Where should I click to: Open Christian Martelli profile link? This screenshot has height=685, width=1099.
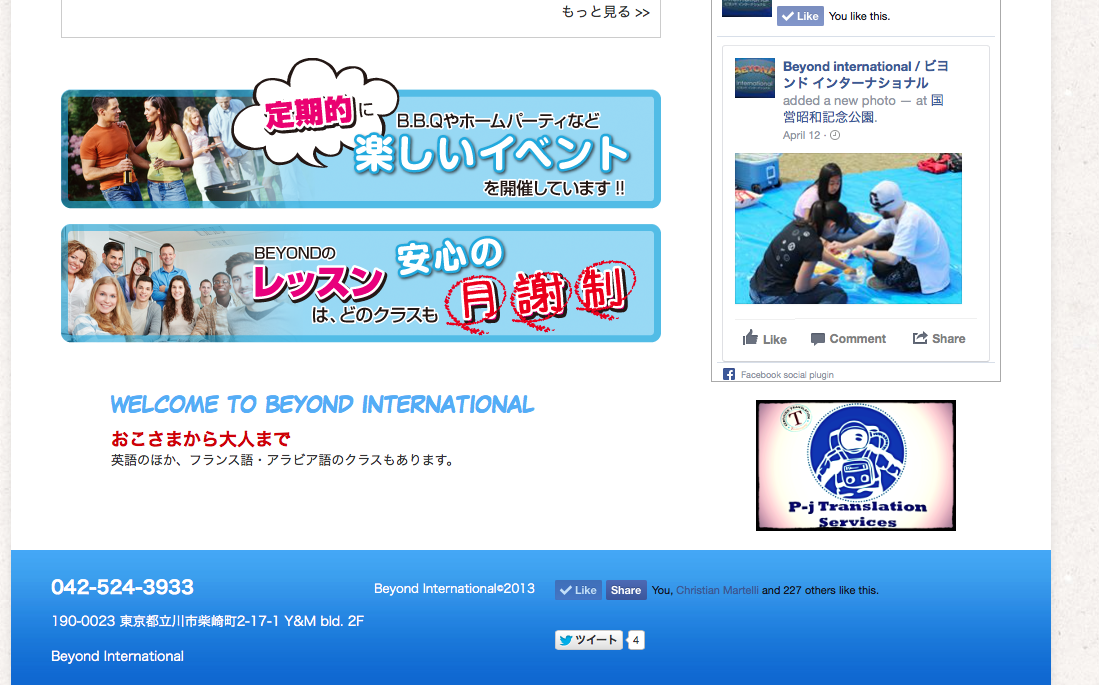[x=717, y=590]
